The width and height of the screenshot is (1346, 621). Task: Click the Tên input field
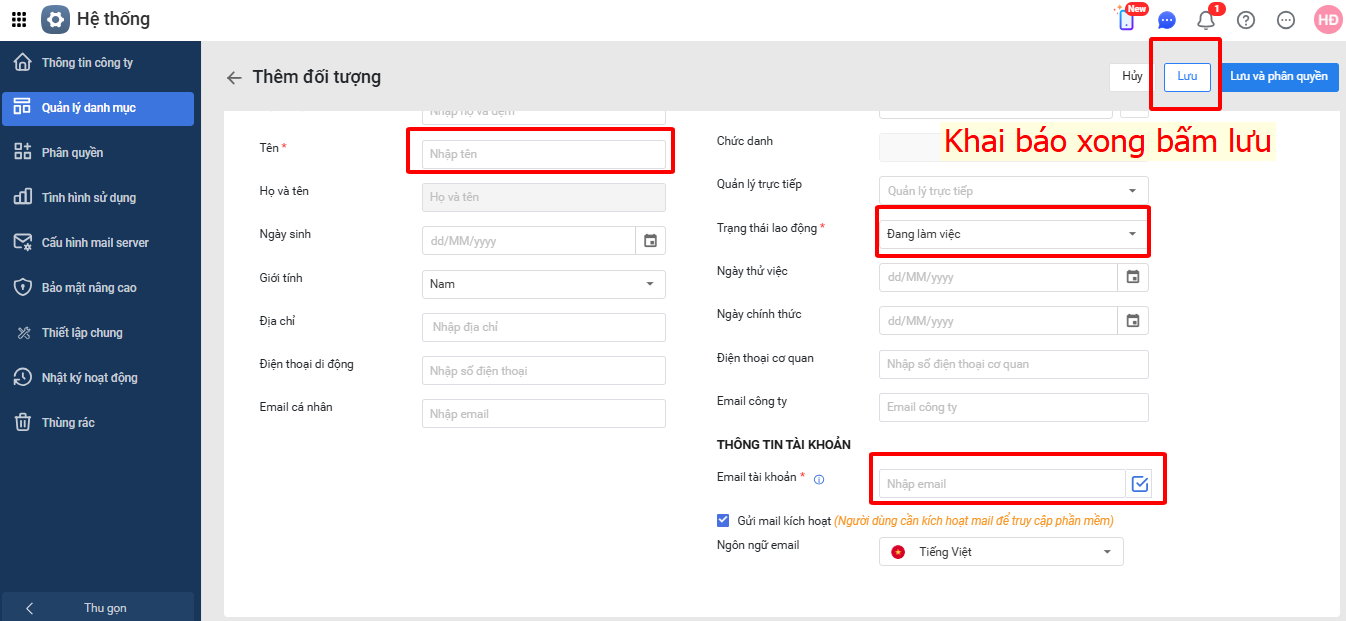(543, 154)
